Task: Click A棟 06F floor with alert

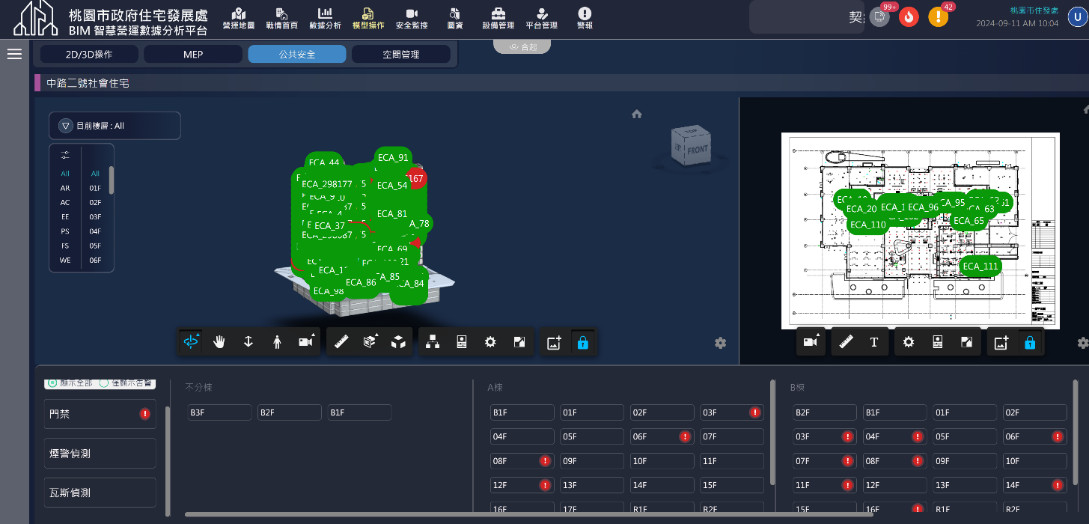Action: pyautogui.click(x=662, y=436)
